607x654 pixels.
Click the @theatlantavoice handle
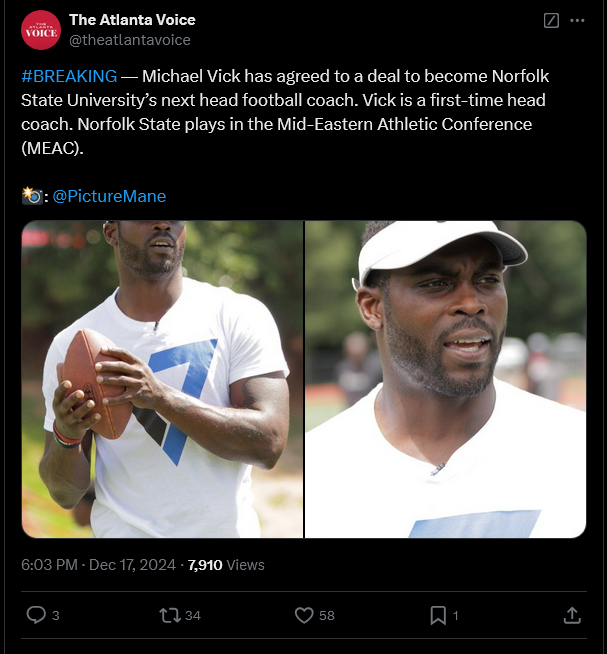click(129, 40)
